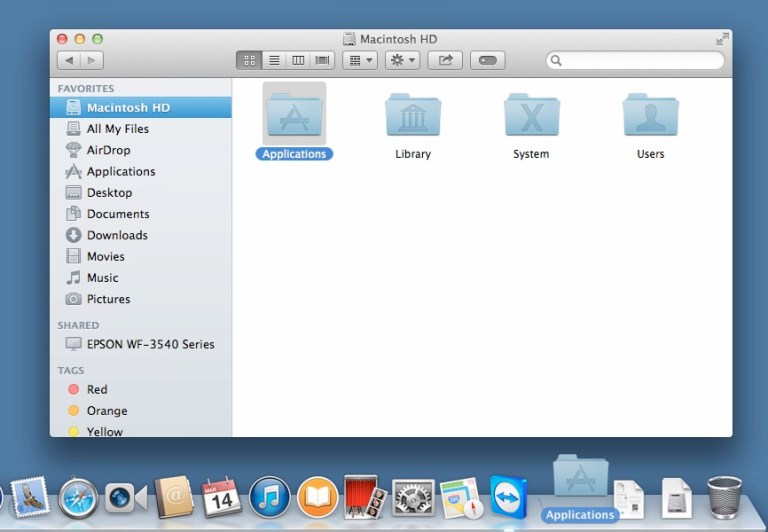Switch to column view in toolbar
The image size is (768, 532).
click(x=298, y=61)
